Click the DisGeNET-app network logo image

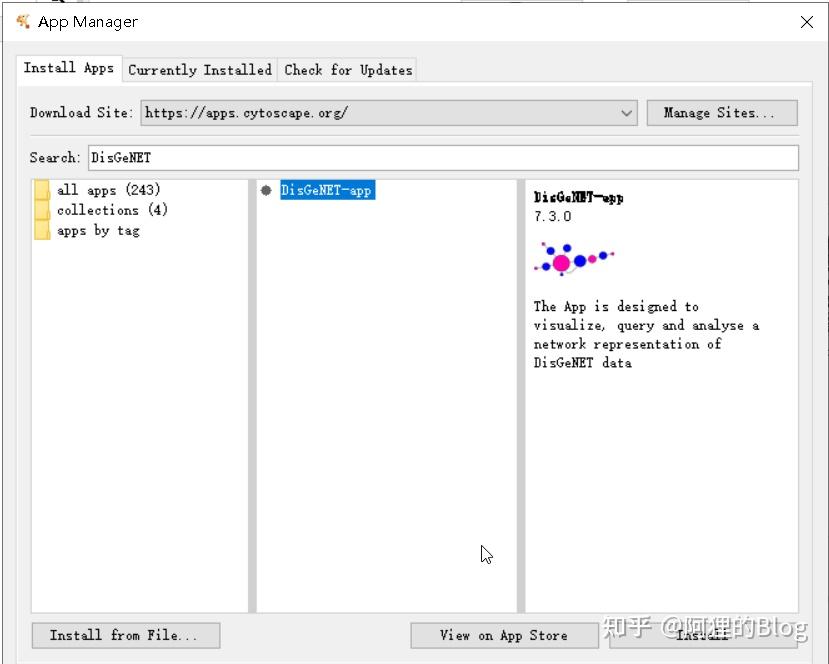click(573, 259)
